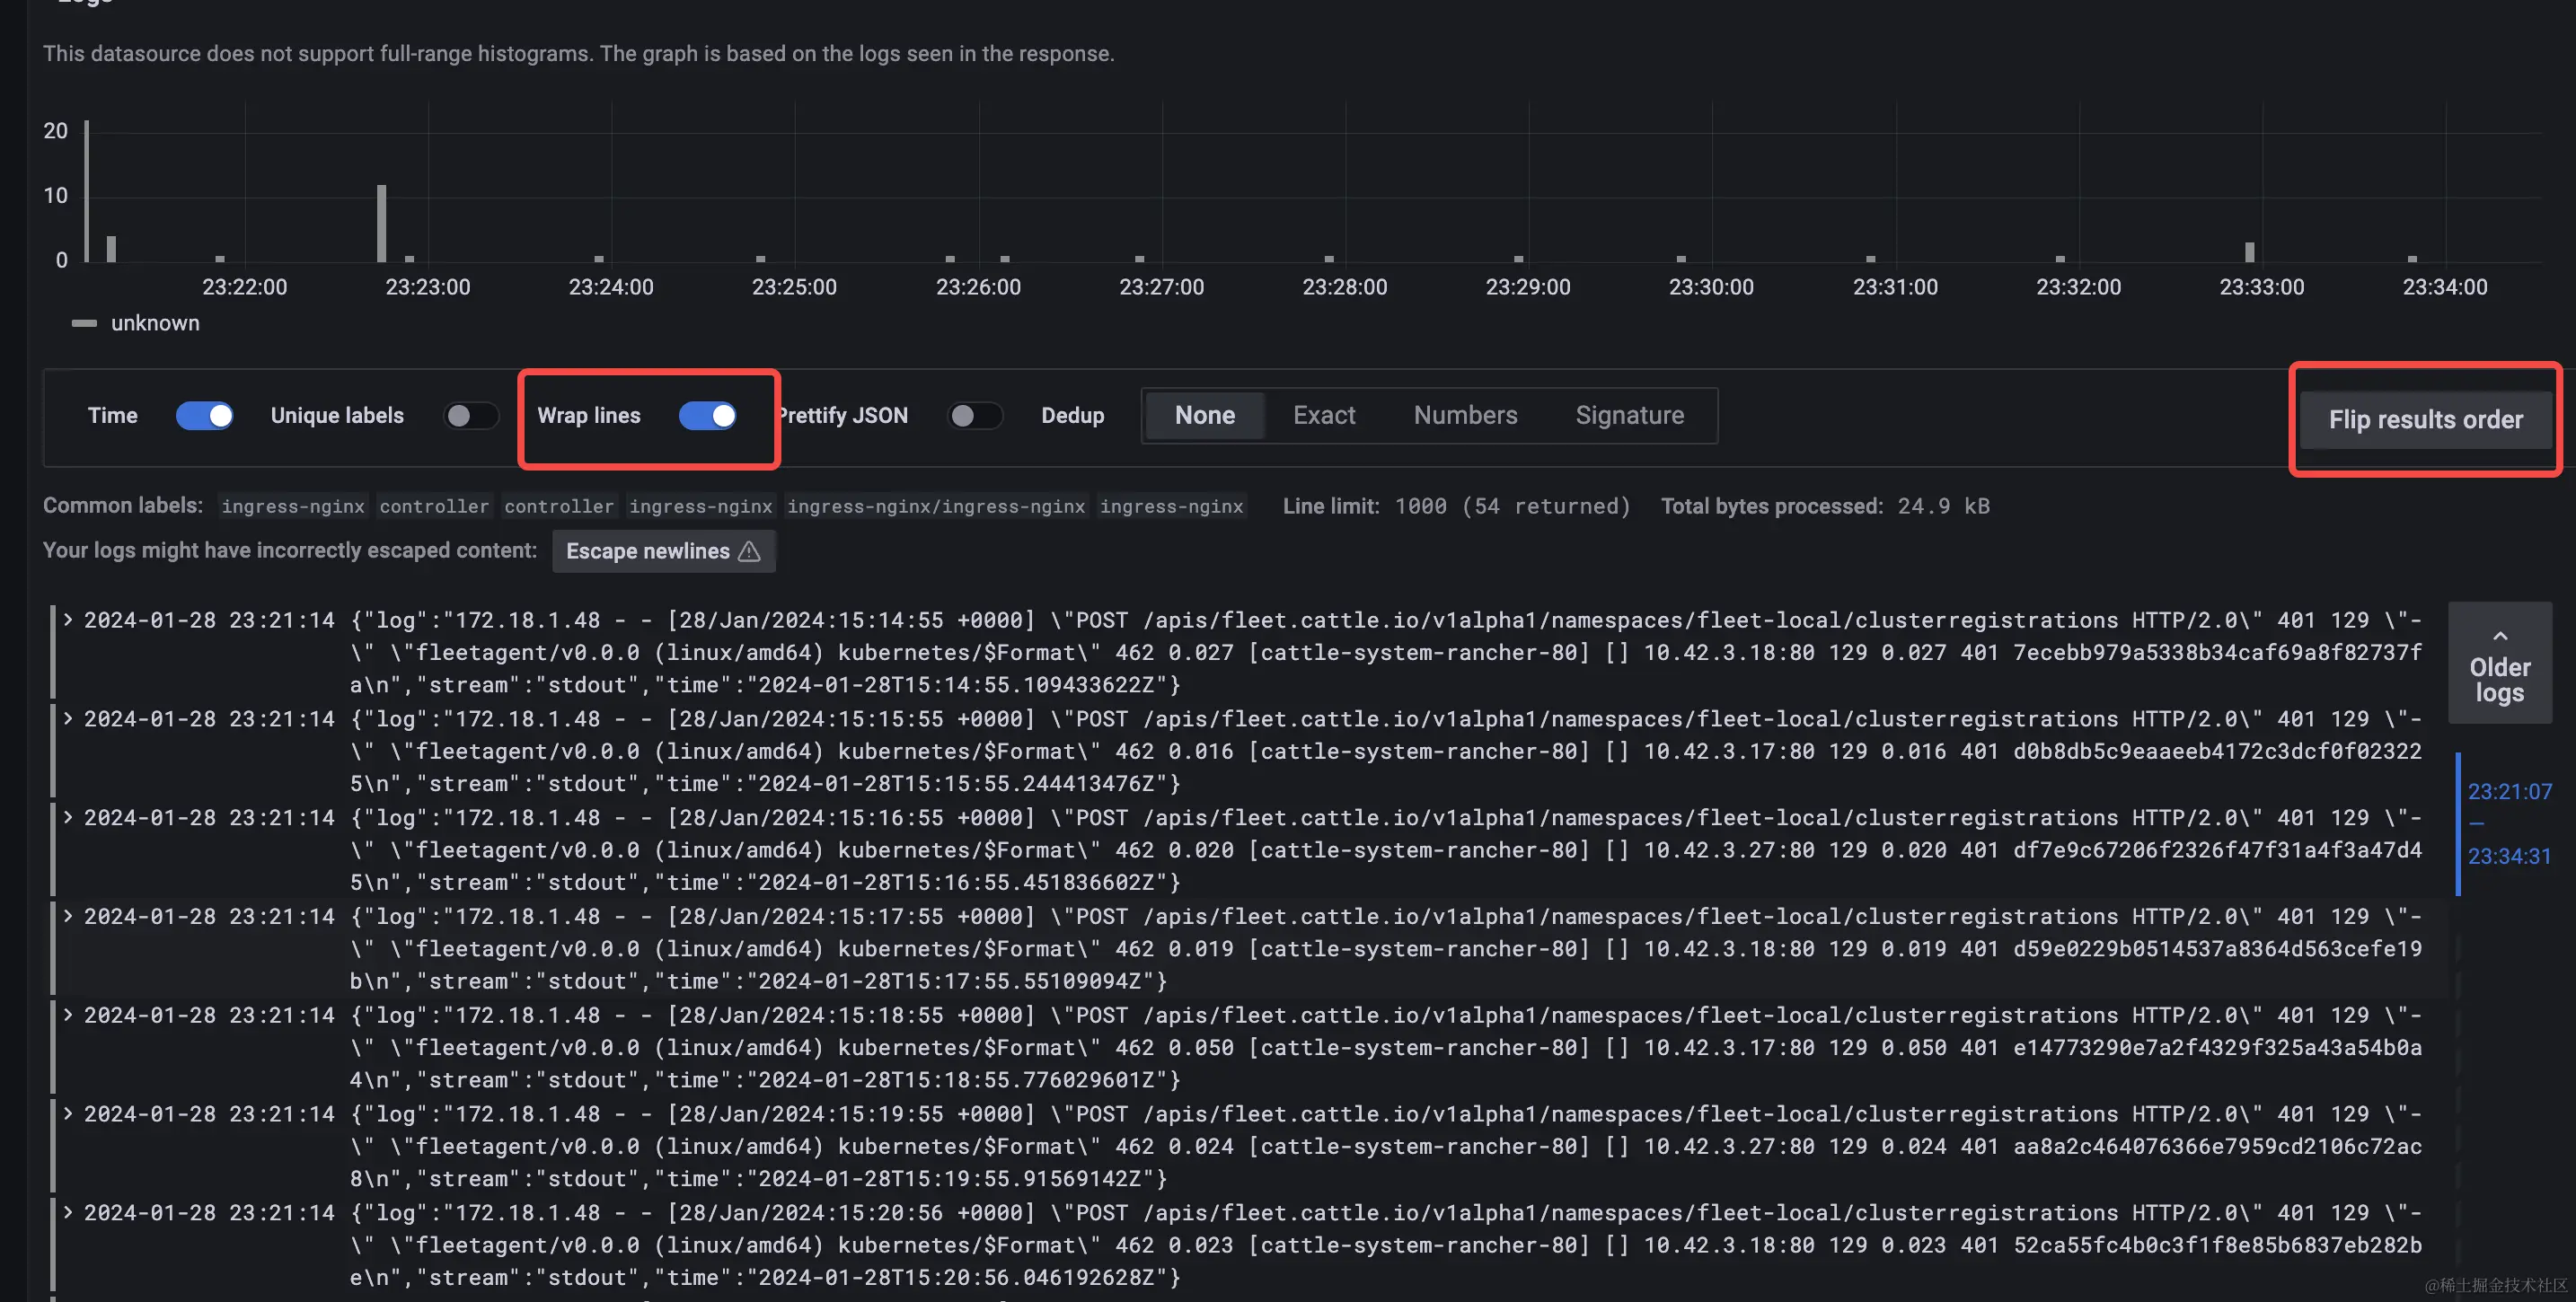The width and height of the screenshot is (2576, 1302).
Task: Load Older logs
Action: (x=2499, y=663)
